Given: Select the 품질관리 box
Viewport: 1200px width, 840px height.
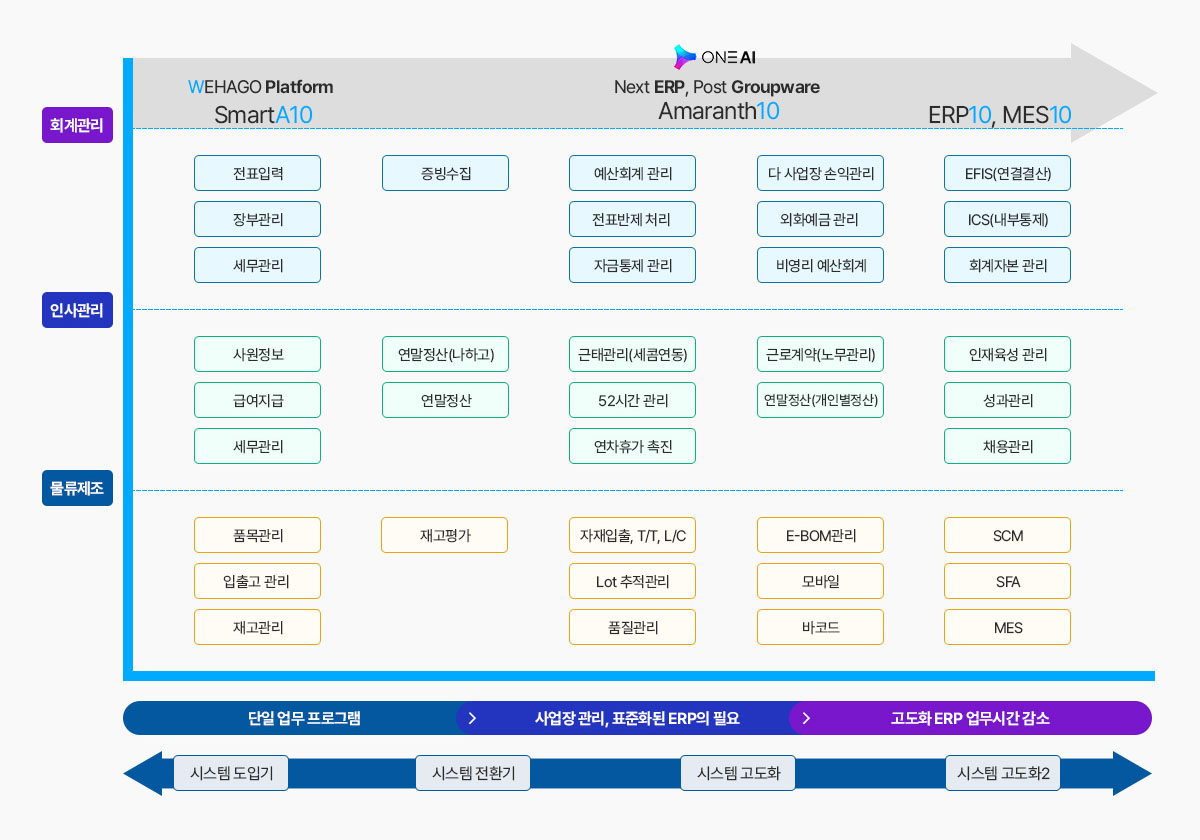Looking at the screenshot, I should coord(632,627).
